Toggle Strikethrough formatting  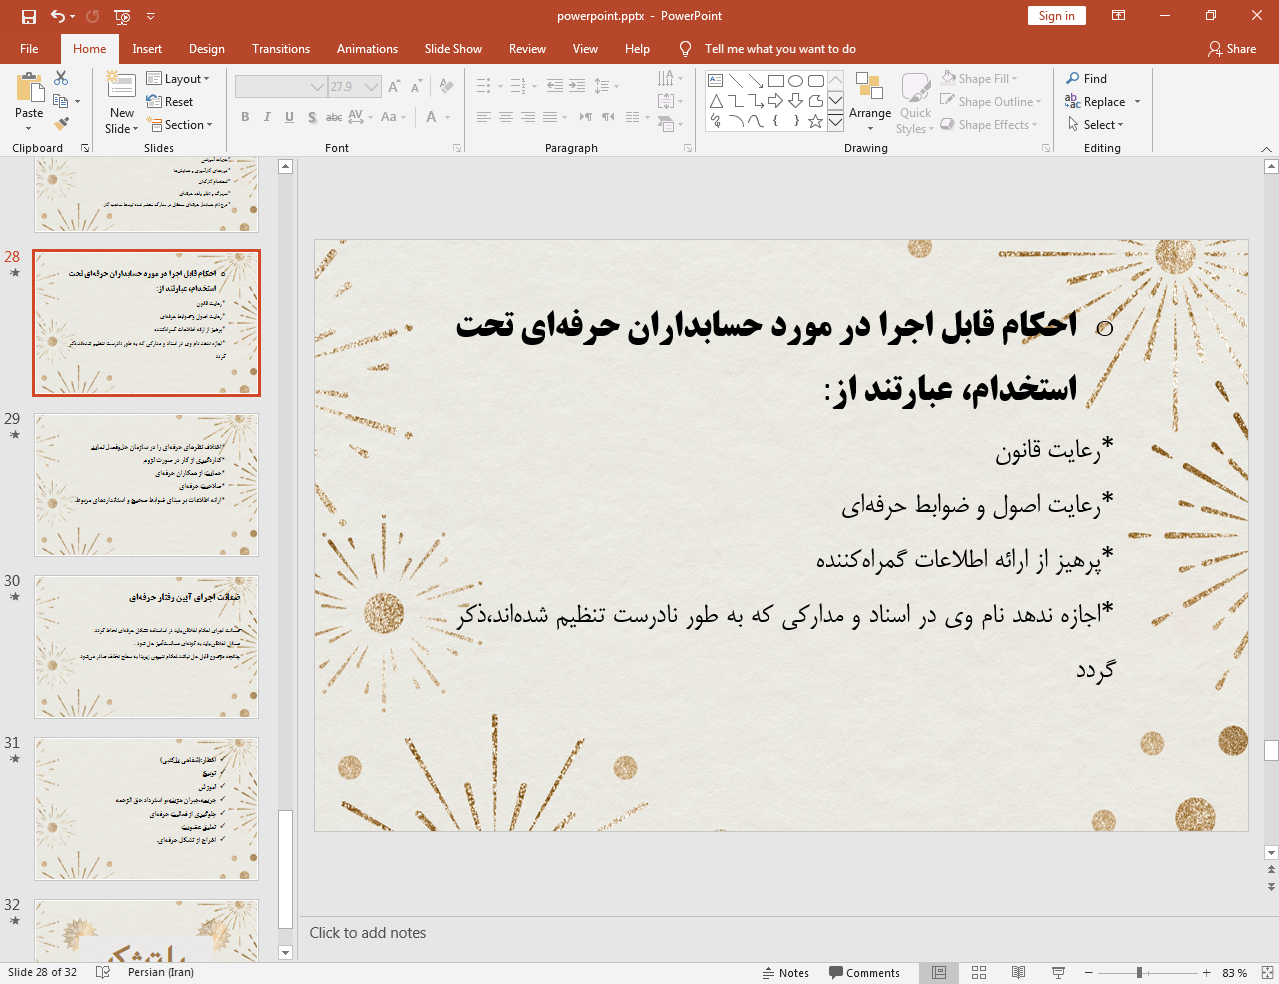[334, 117]
